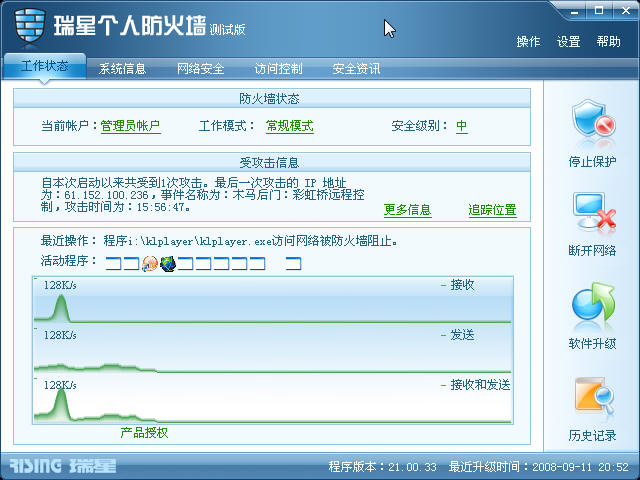This screenshot has width=640, height=480.
Task: Click the 管理员帐户 account link
Action: pyautogui.click(x=130, y=126)
